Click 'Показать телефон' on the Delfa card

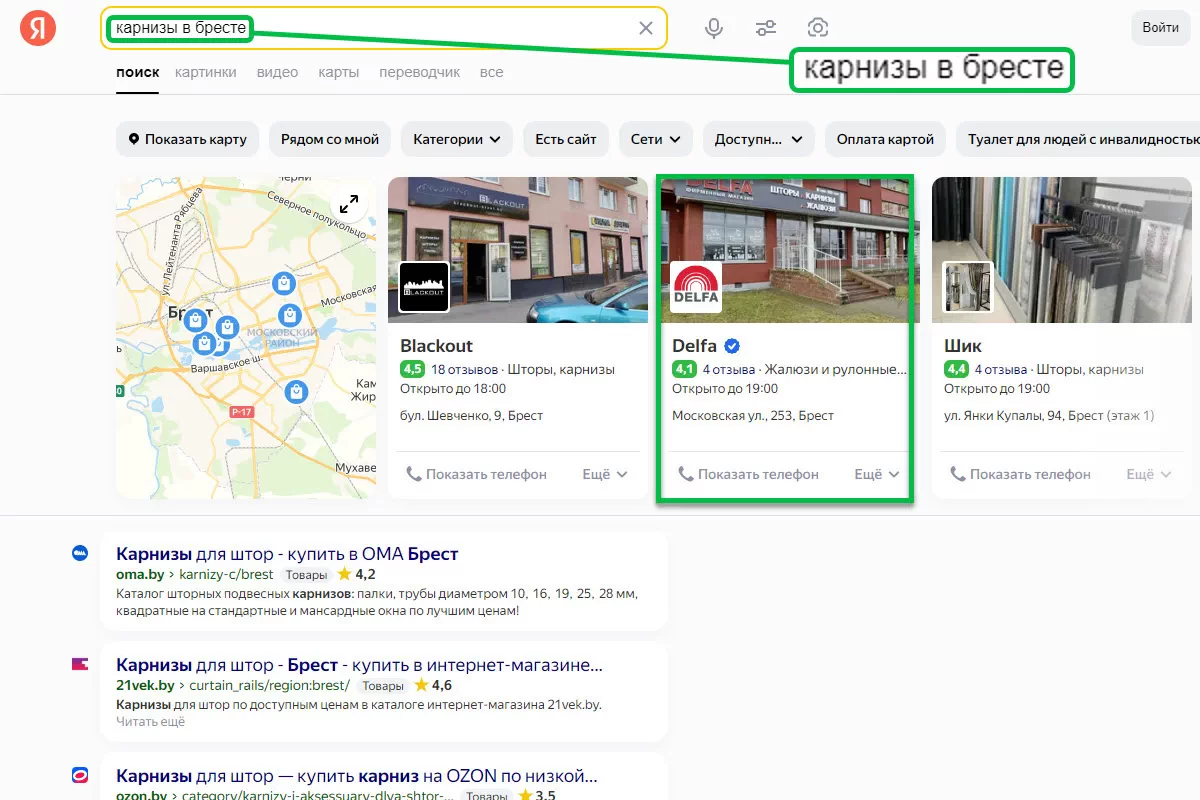[748, 474]
